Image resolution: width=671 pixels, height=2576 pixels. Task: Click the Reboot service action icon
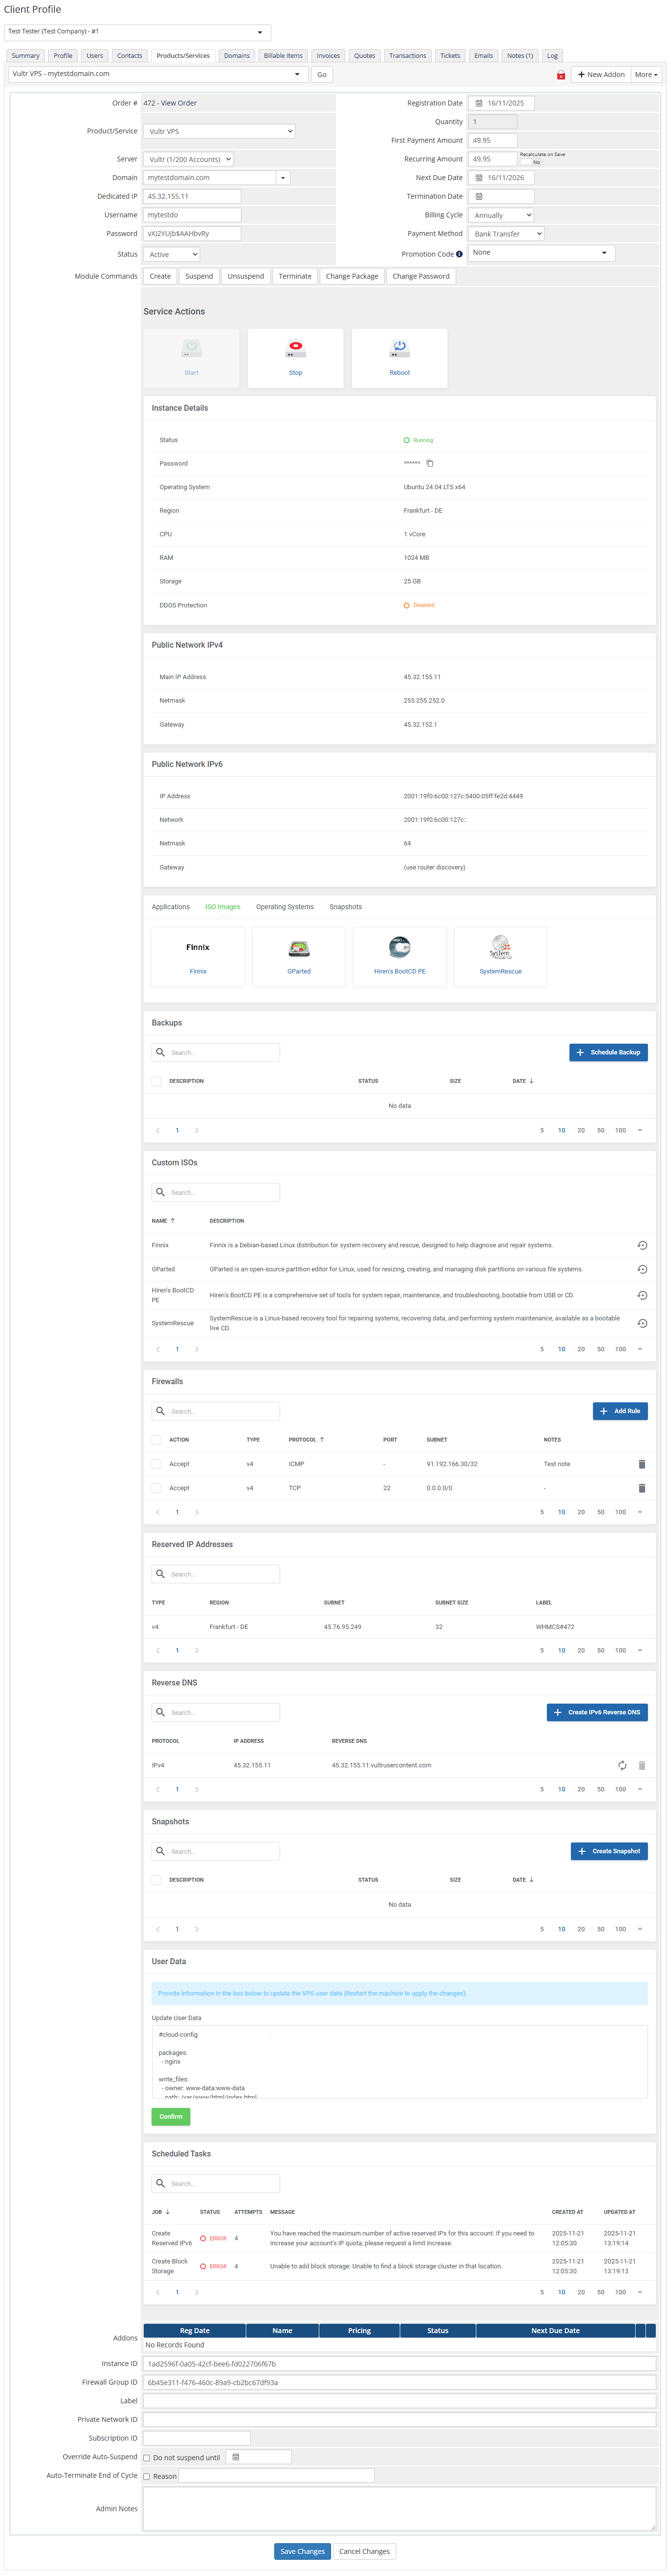point(399,348)
